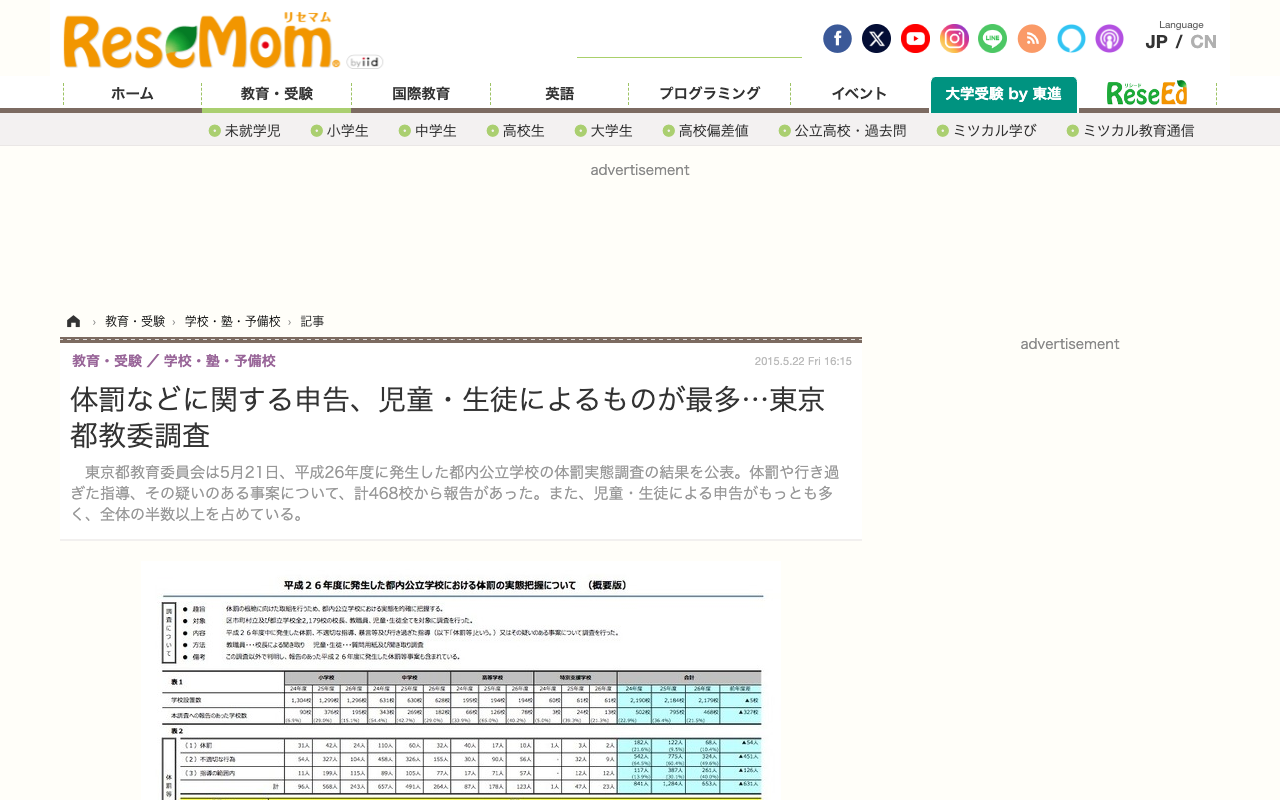Open the Facebook social icon

coord(837,39)
